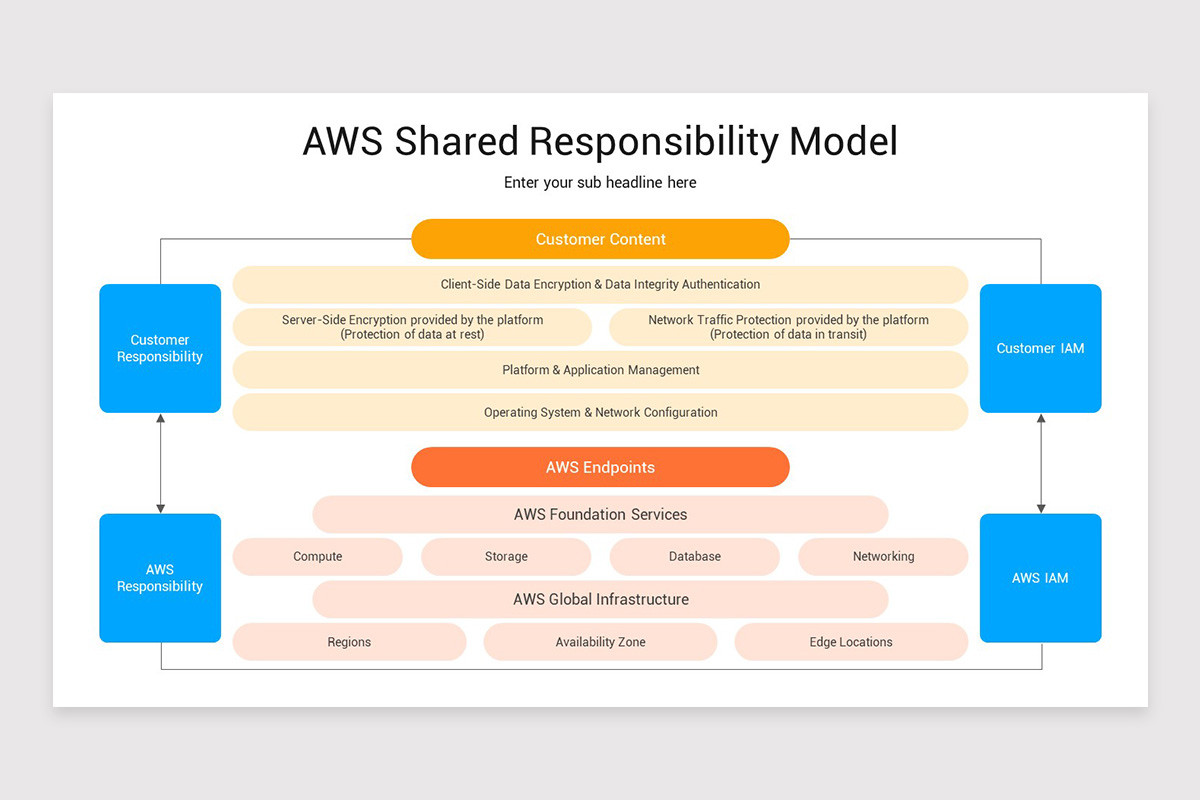1200x800 pixels.
Task: Click the Storage shape
Action: click(x=506, y=556)
